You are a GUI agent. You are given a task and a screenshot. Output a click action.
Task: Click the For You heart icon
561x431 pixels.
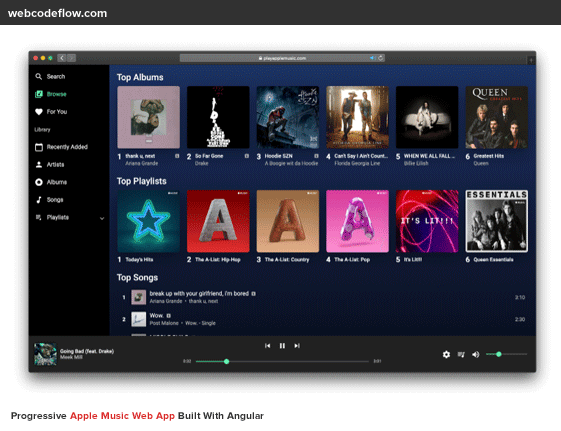click(39, 112)
